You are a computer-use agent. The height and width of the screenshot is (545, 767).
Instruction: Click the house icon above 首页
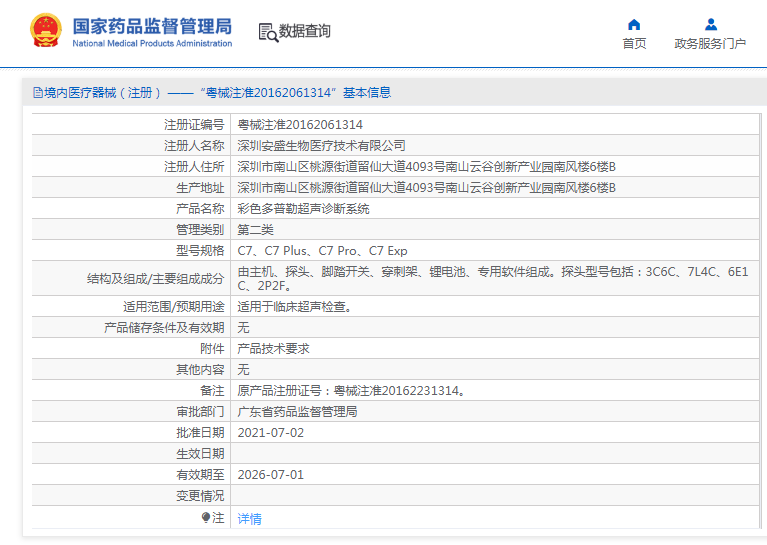tap(634, 24)
